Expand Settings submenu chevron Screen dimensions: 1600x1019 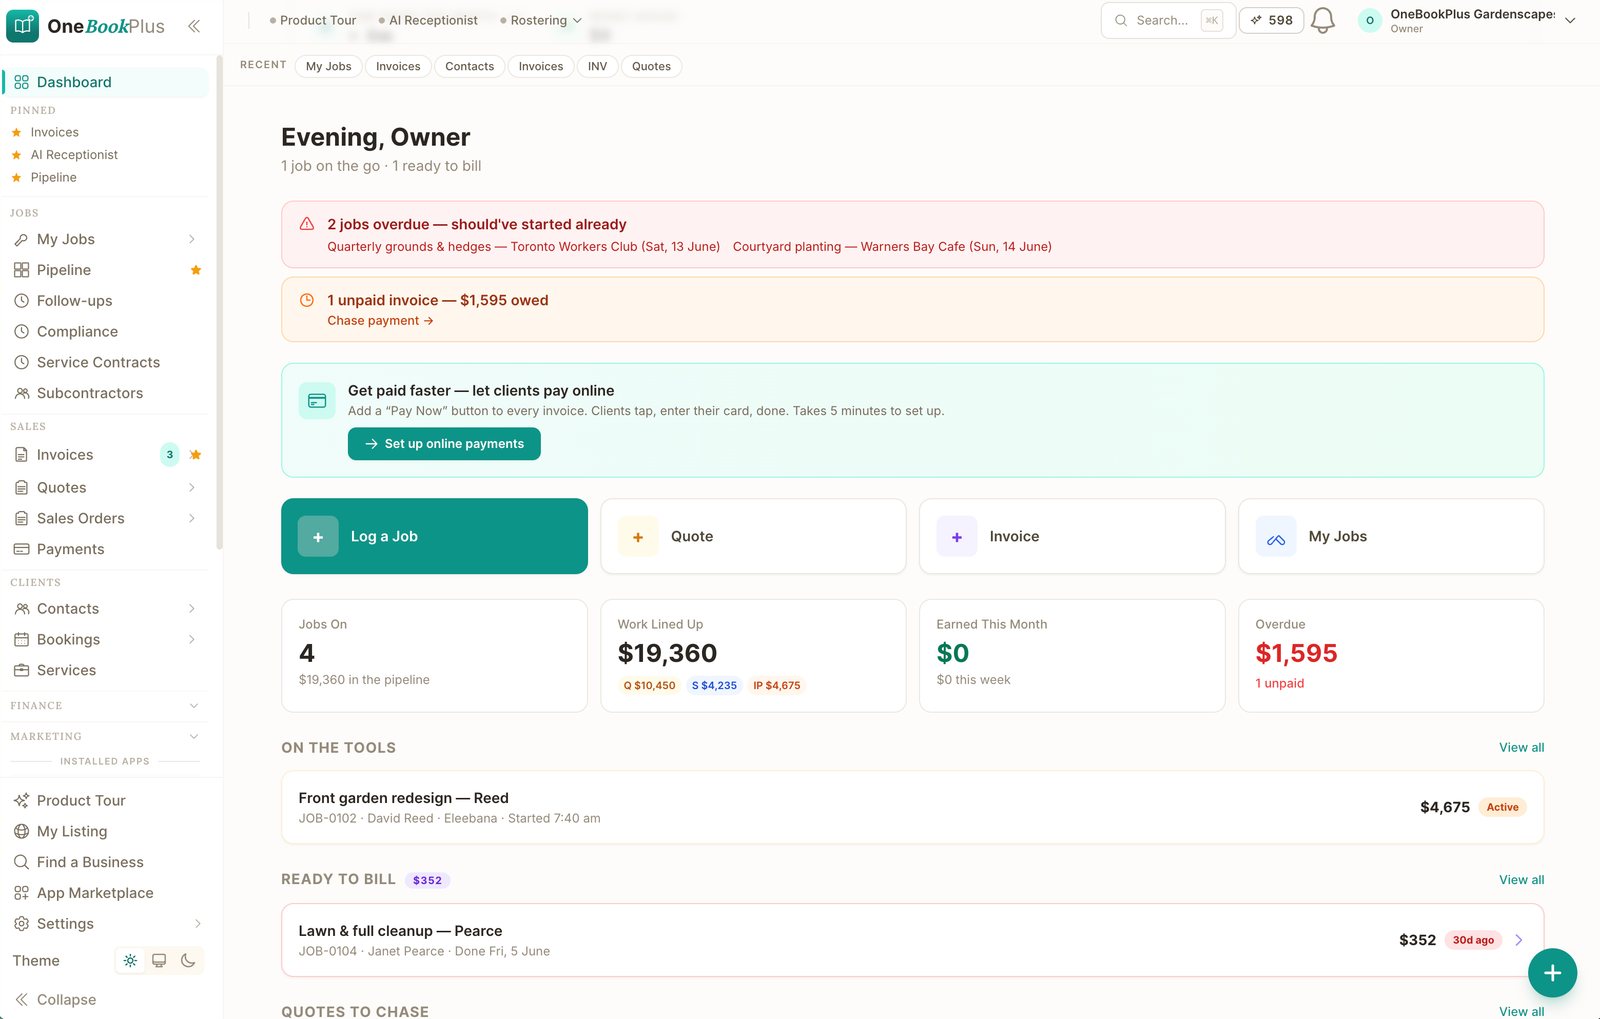[x=197, y=924]
